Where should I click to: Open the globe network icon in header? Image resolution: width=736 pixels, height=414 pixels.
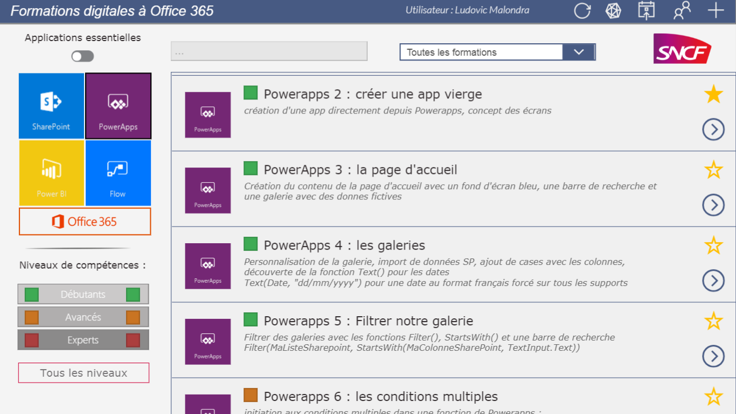(x=613, y=11)
